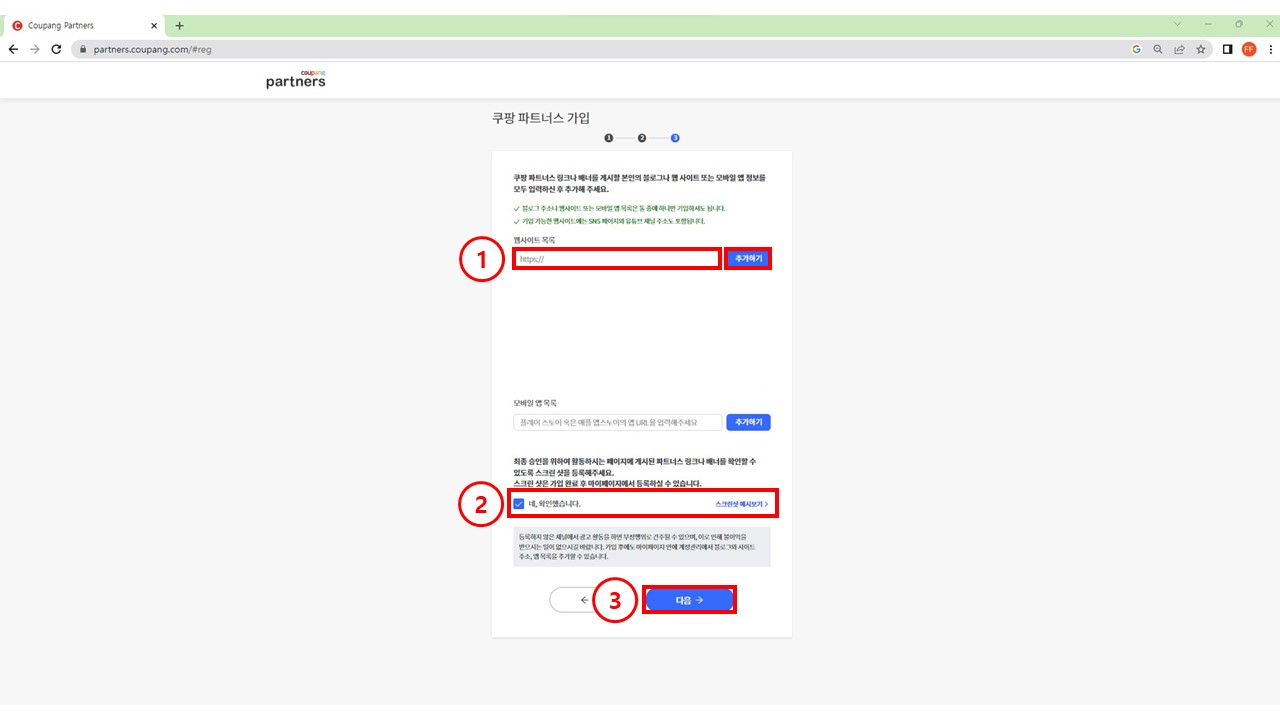Click the website list https:// input field
The image size is (1280, 720).
click(x=617, y=259)
